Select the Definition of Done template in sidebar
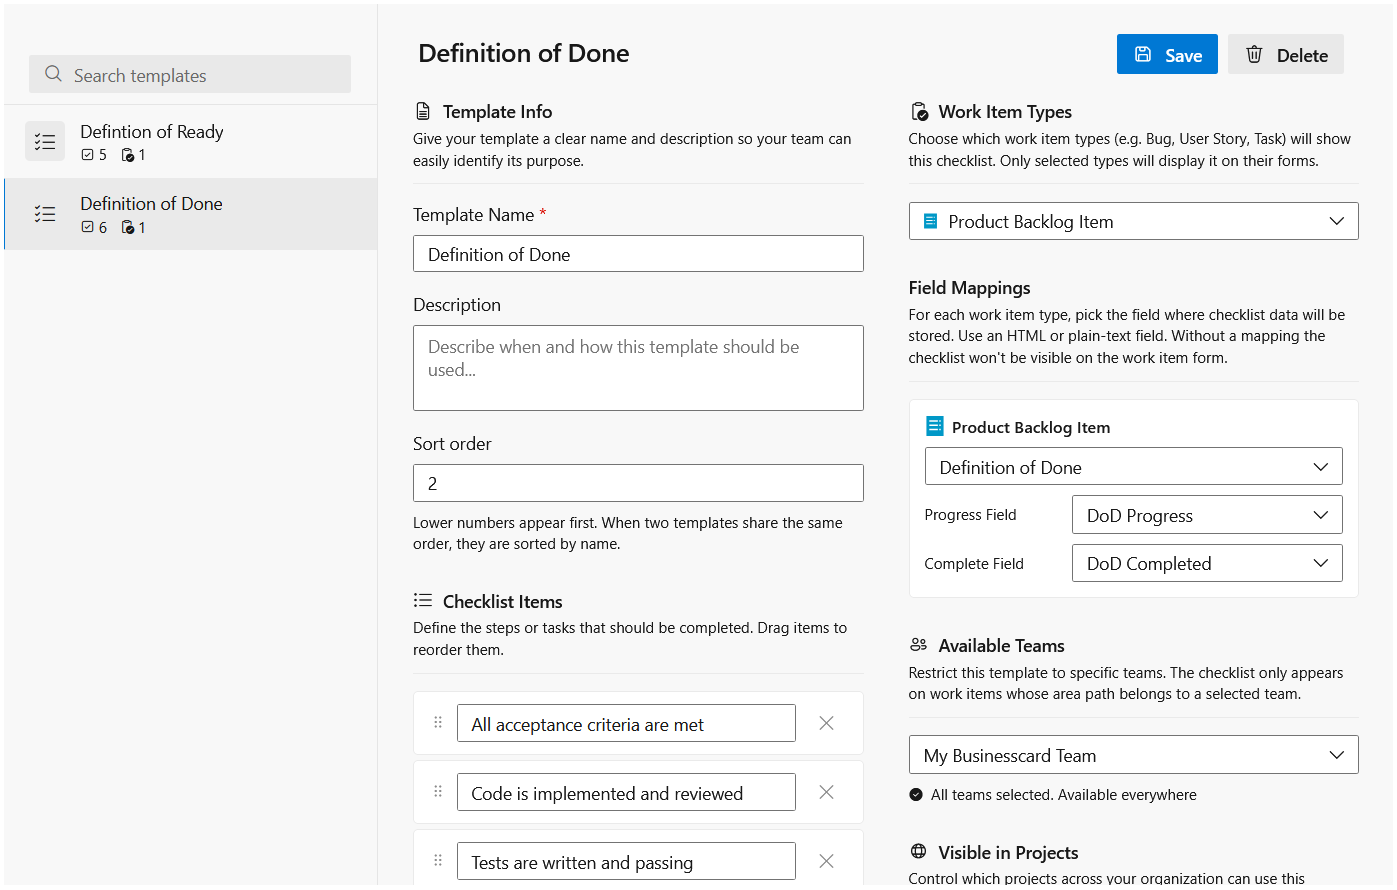 point(191,214)
